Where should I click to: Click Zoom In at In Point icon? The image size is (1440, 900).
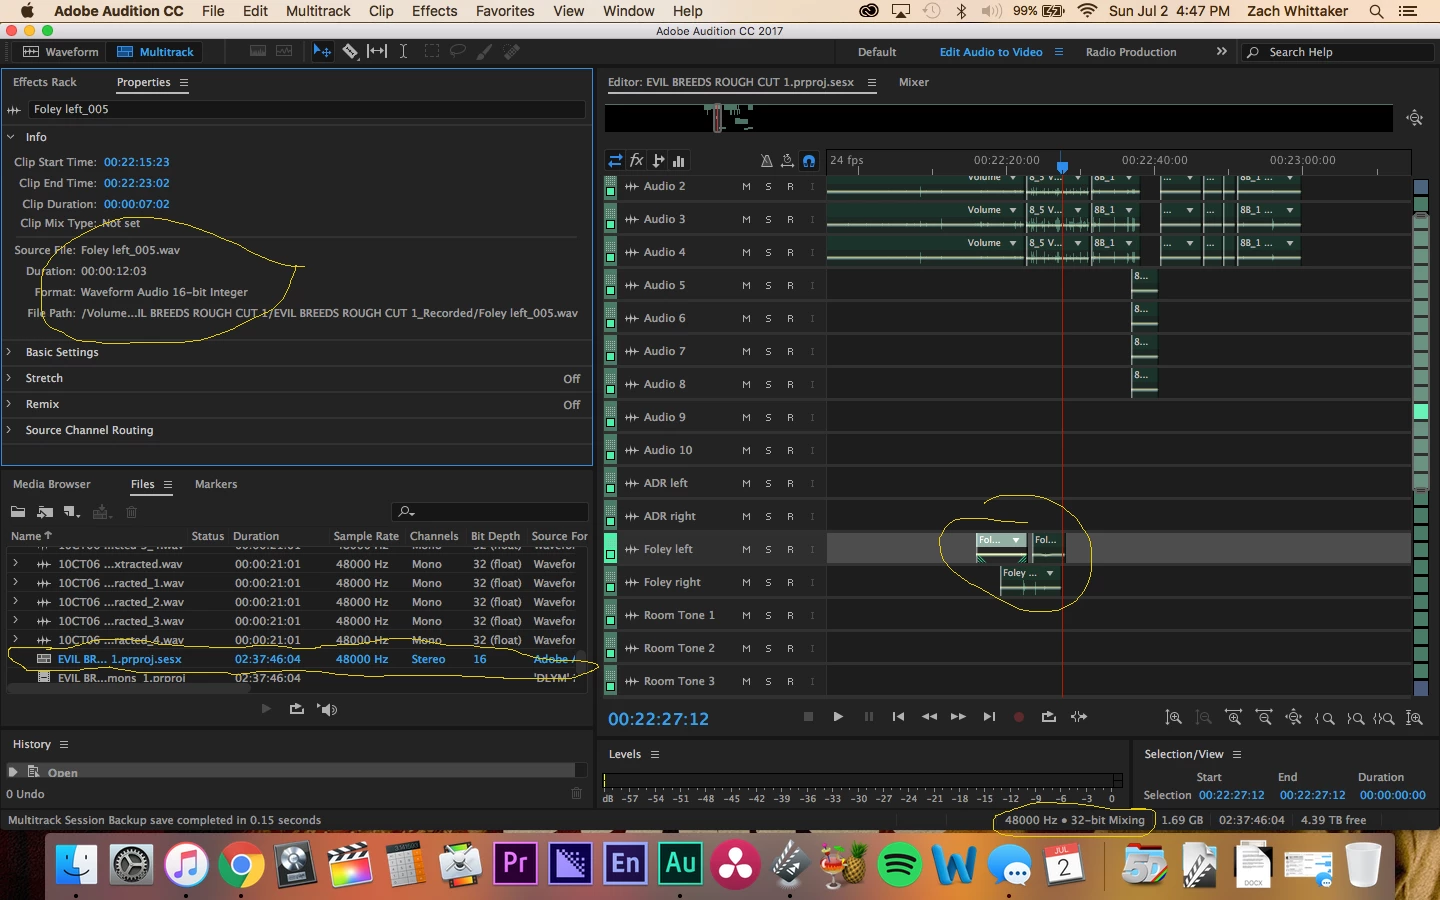[x=1324, y=718]
